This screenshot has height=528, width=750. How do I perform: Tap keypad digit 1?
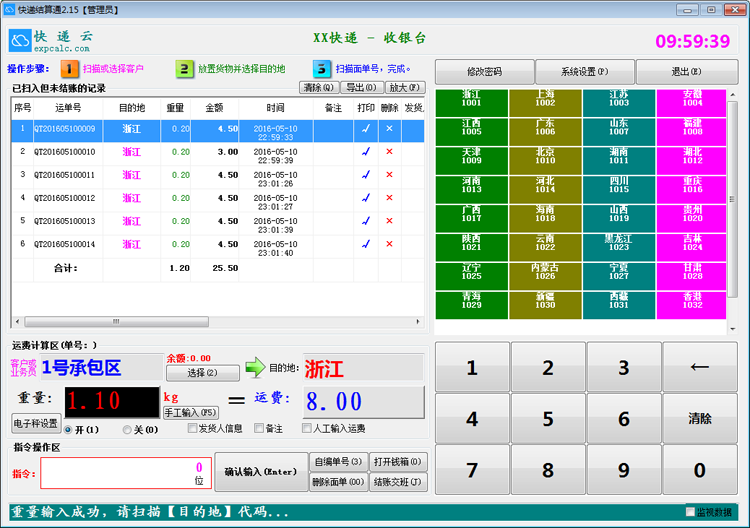tap(472, 367)
